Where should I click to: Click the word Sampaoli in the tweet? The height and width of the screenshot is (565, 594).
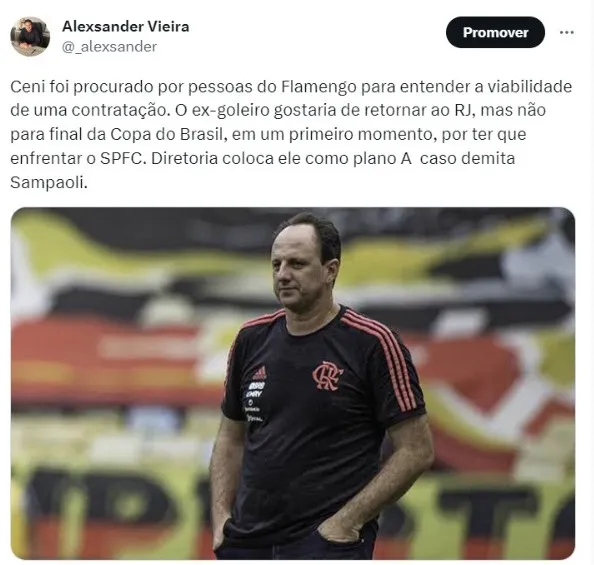point(49,183)
